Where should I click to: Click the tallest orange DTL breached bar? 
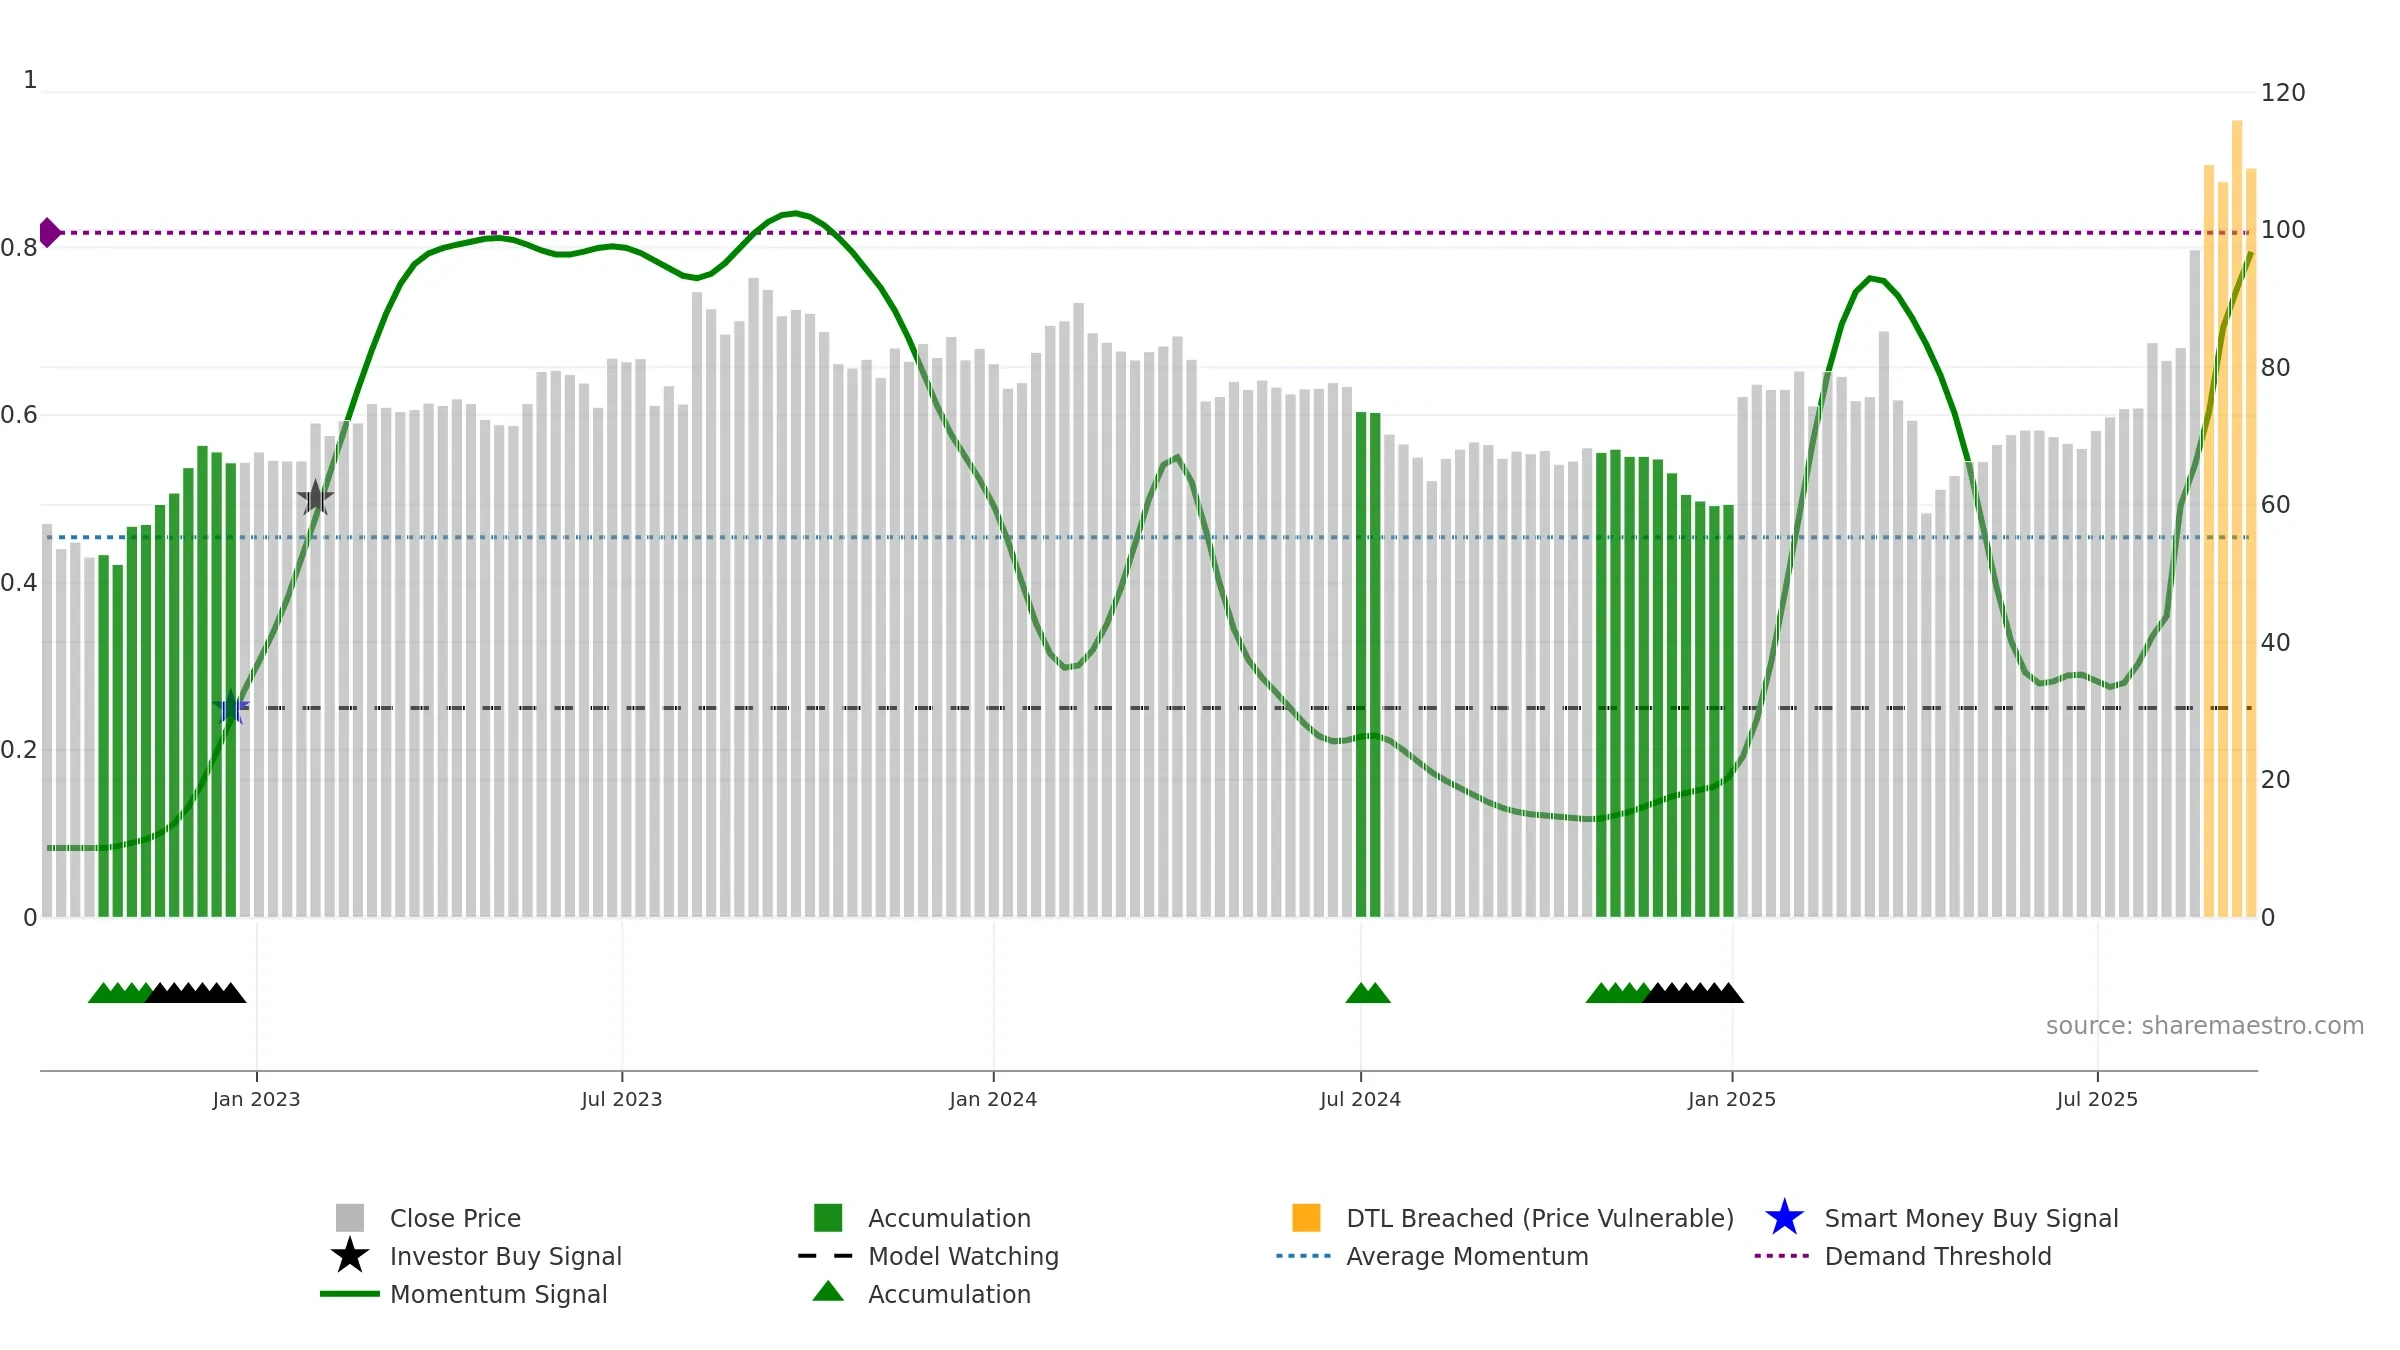(x=2237, y=518)
